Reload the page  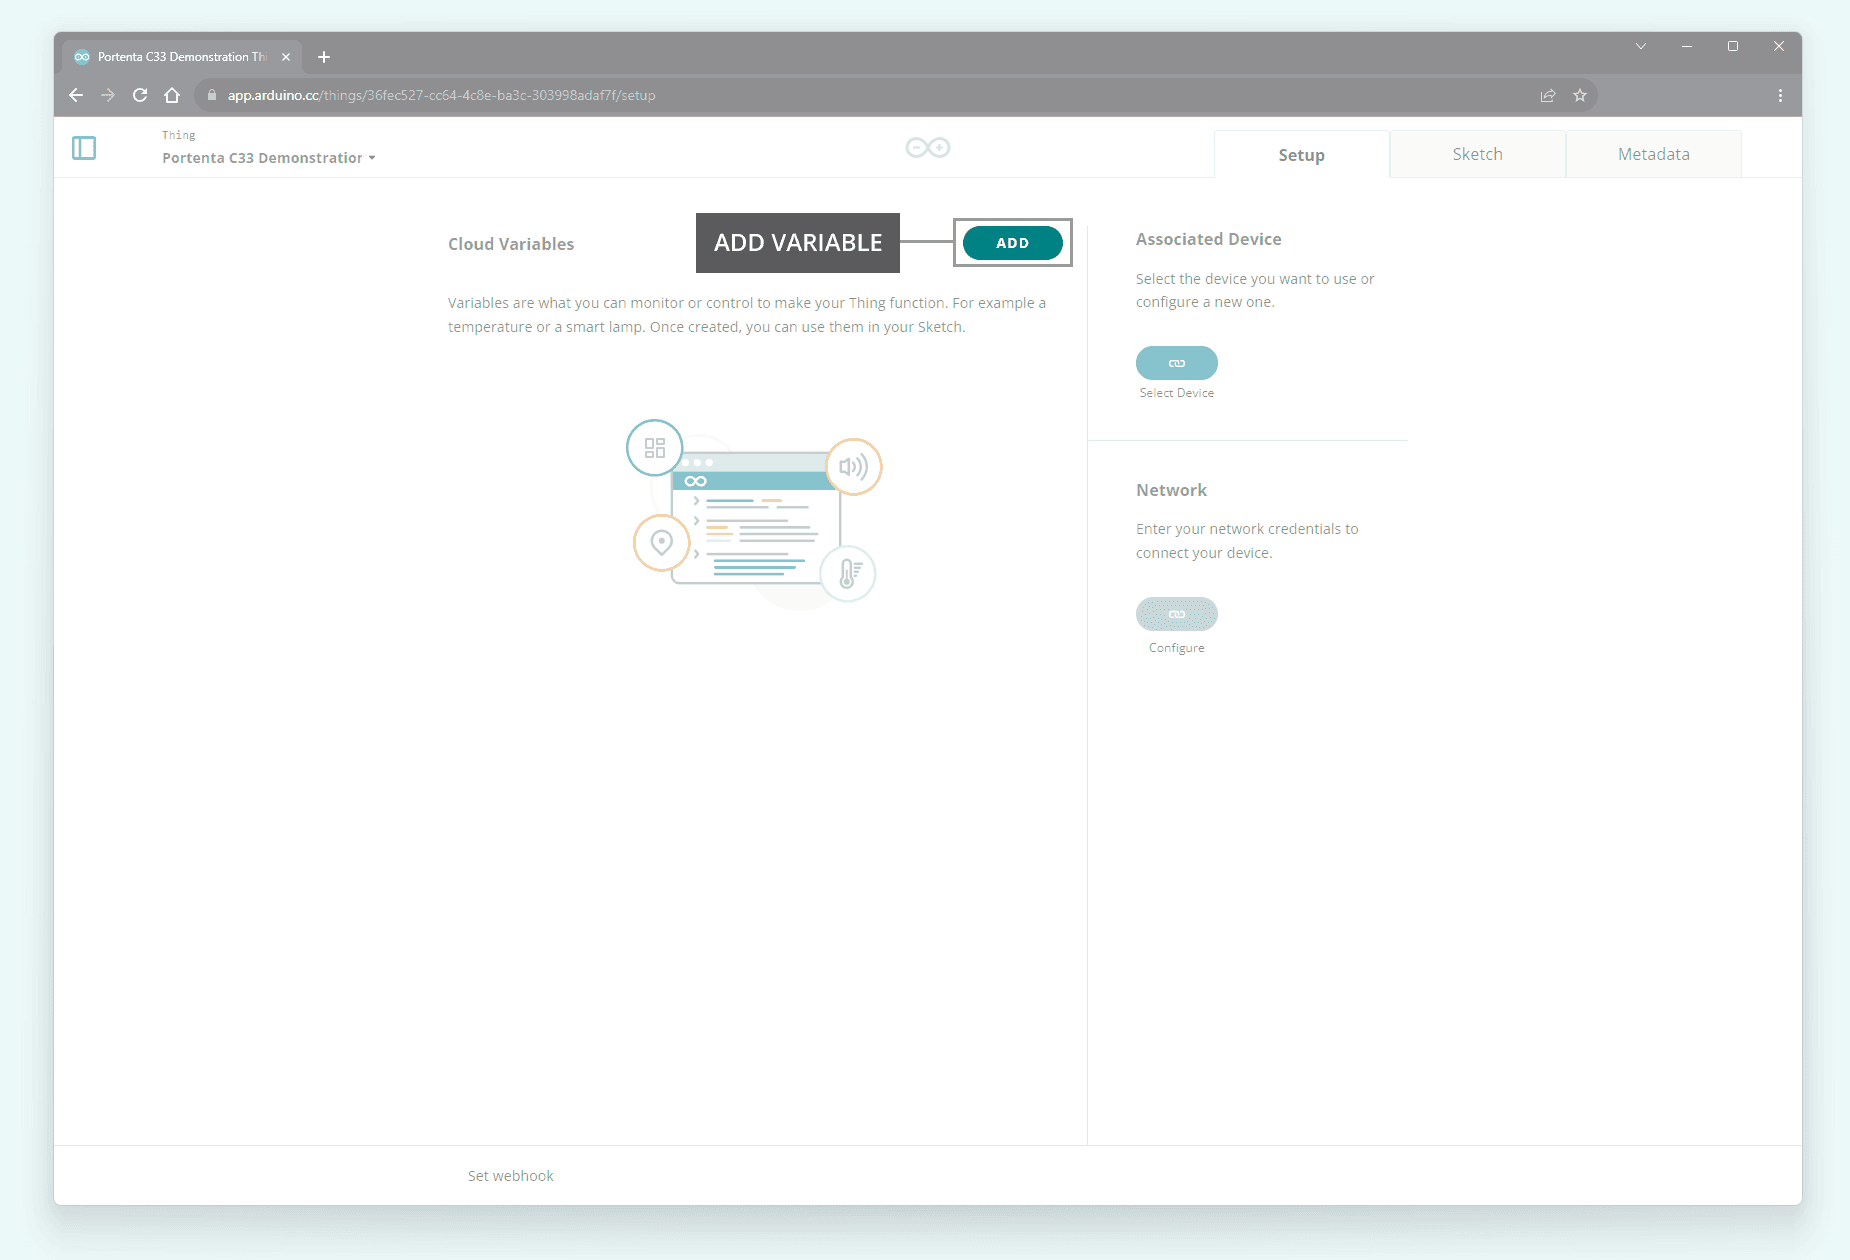click(140, 96)
